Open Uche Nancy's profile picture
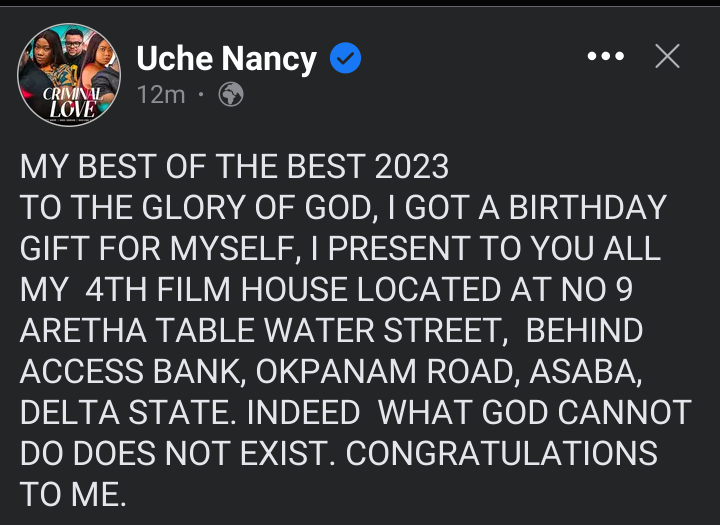Viewport: 720px width, 525px height. pos(69,75)
